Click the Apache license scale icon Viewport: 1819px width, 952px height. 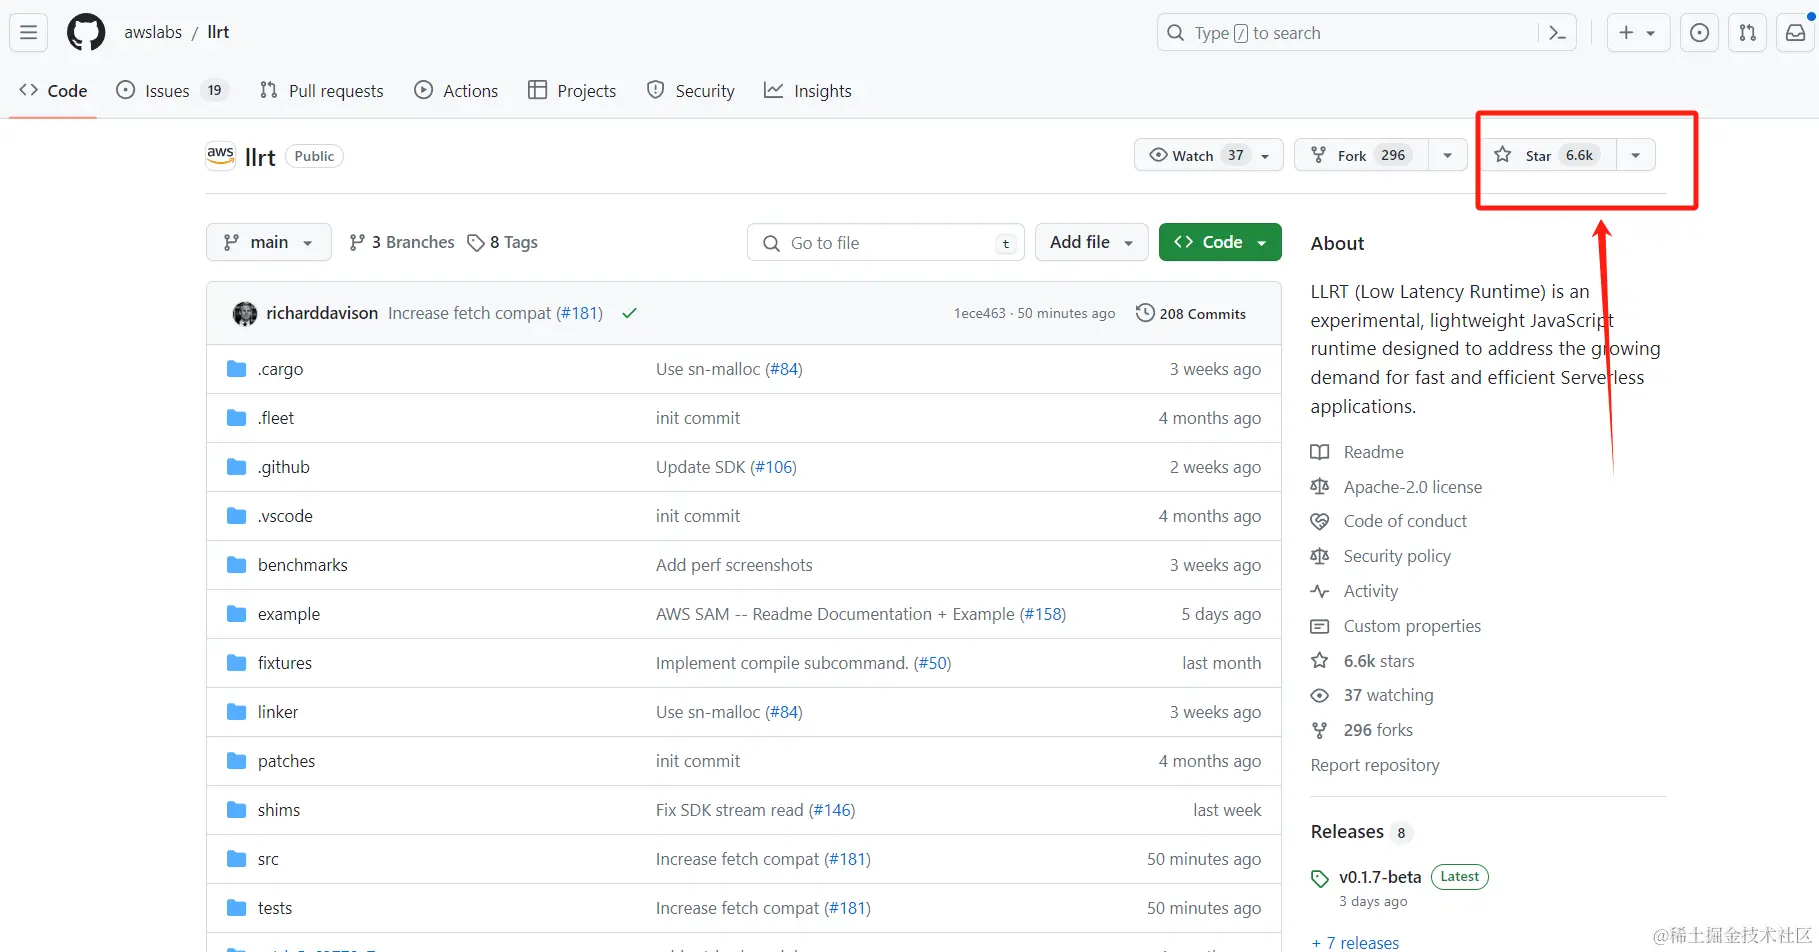click(1320, 487)
